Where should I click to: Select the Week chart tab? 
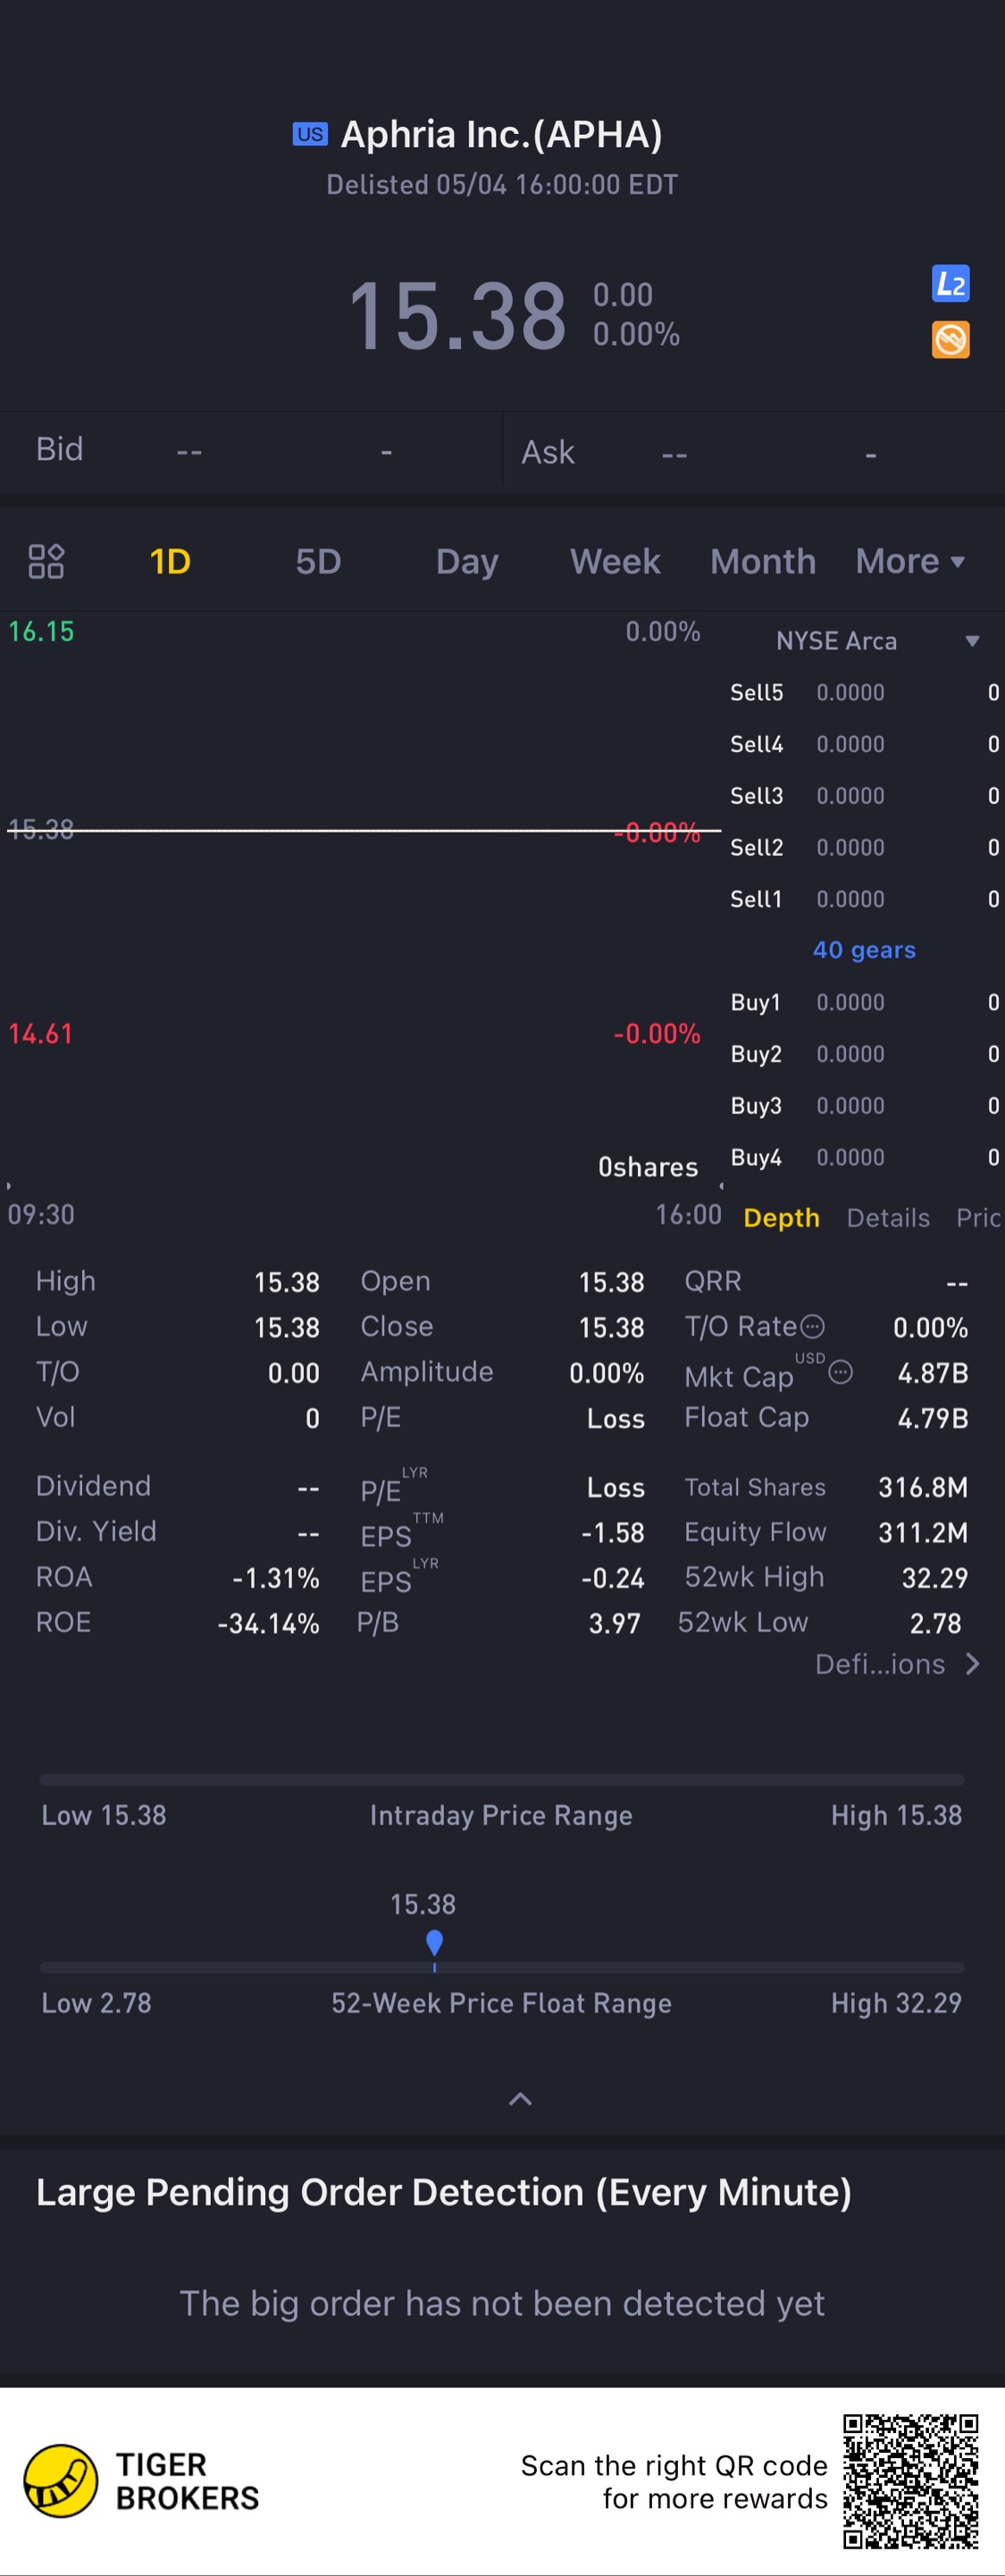pyautogui.click(x=615, y=561)
